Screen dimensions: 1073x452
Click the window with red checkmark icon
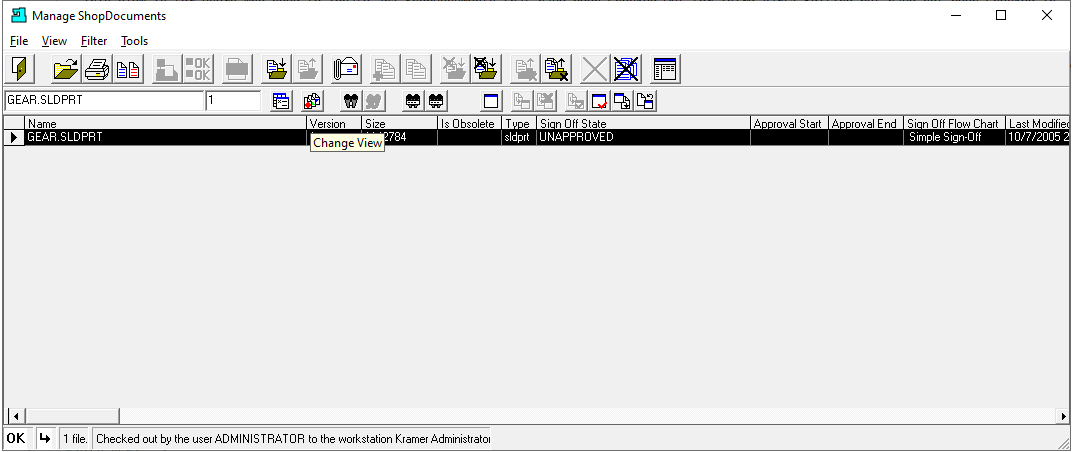(x=600, y=101)
